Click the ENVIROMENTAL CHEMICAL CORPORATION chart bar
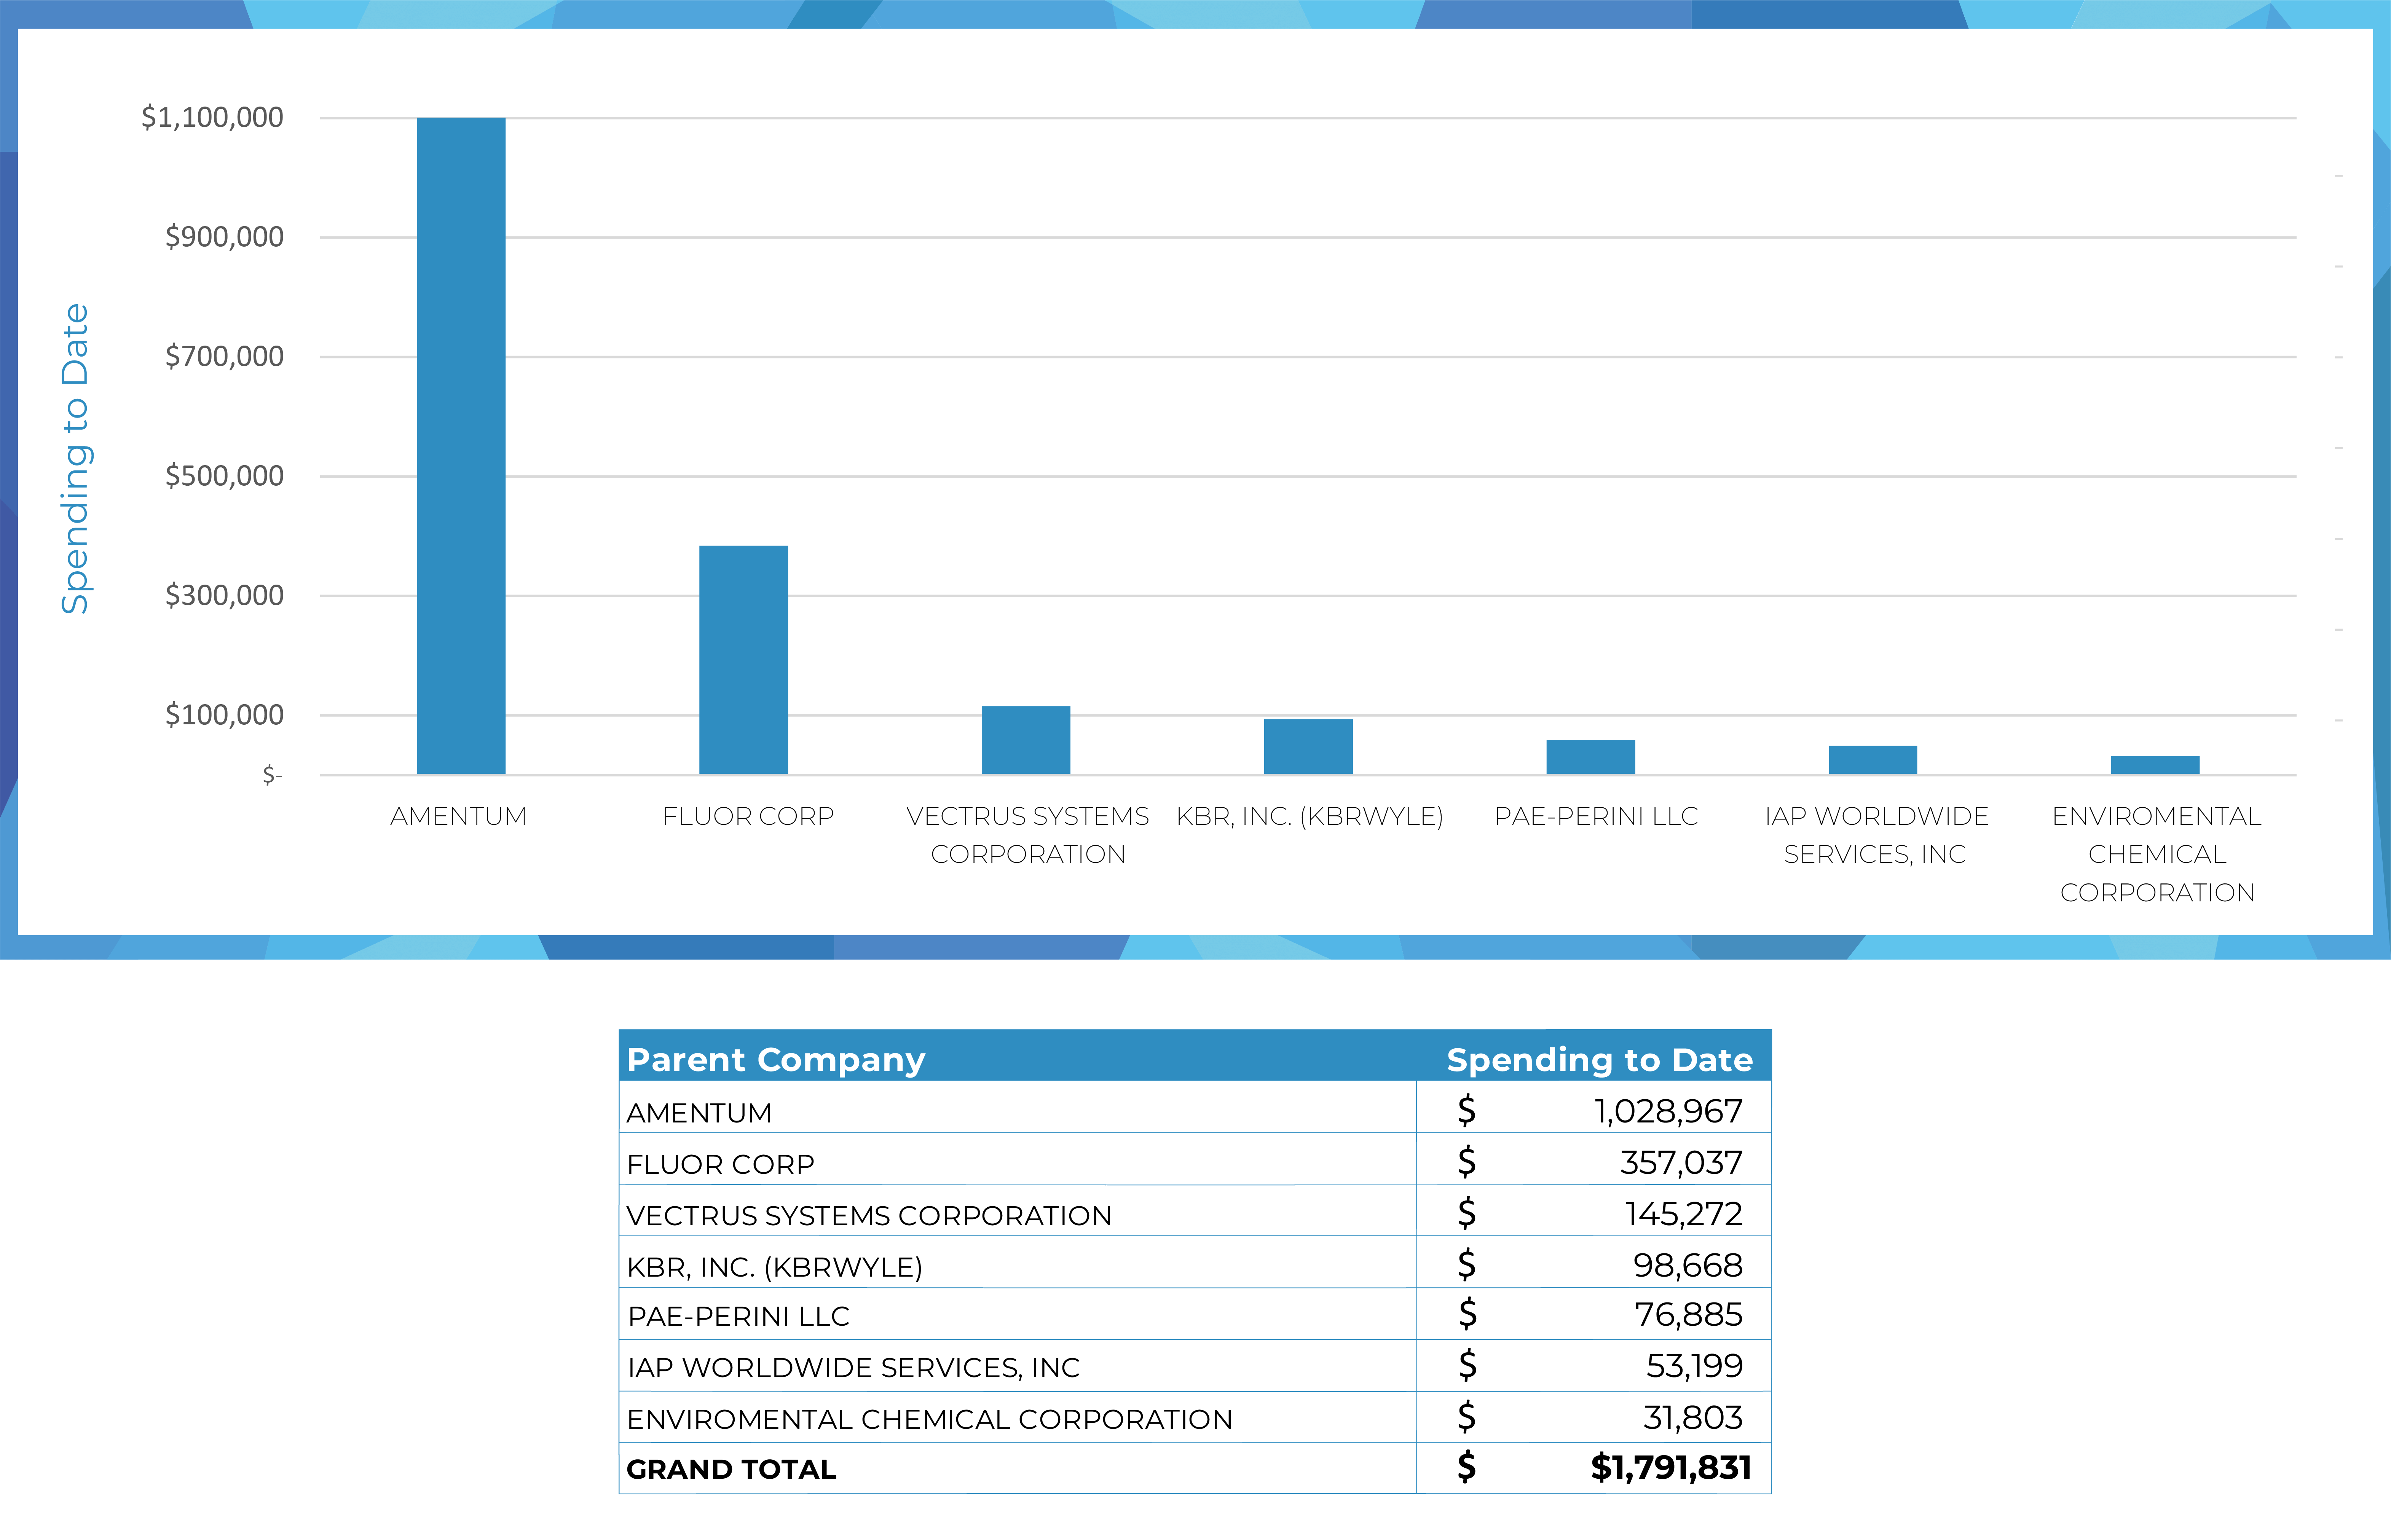 2155,765
